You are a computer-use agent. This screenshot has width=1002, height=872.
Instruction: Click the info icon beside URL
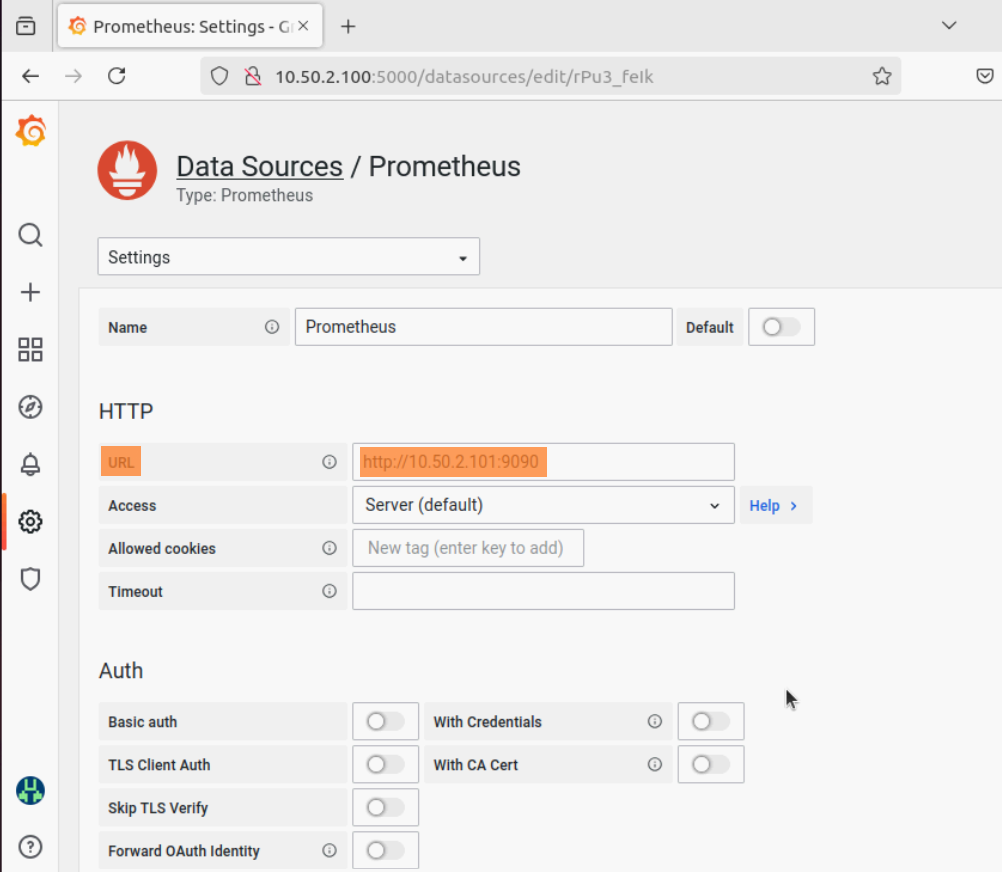[x=329, y=462]
